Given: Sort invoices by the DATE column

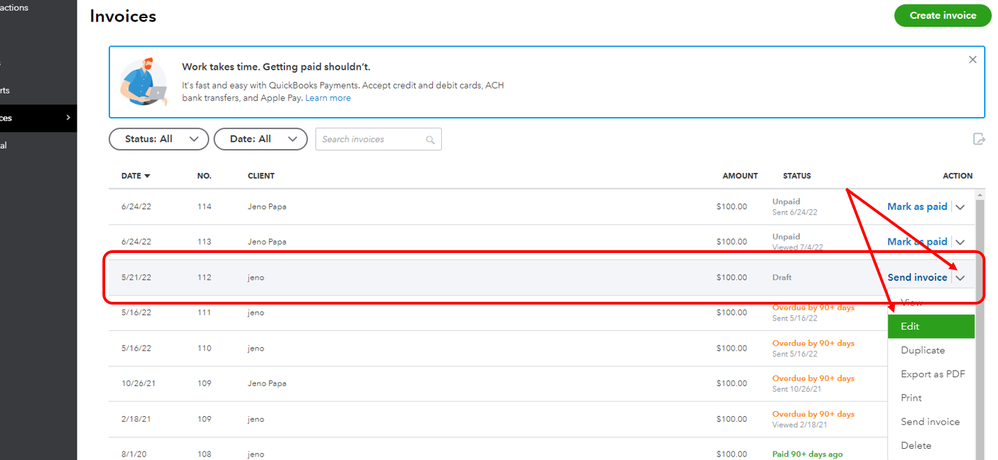Looking at the screenshot, I should 135,176.
